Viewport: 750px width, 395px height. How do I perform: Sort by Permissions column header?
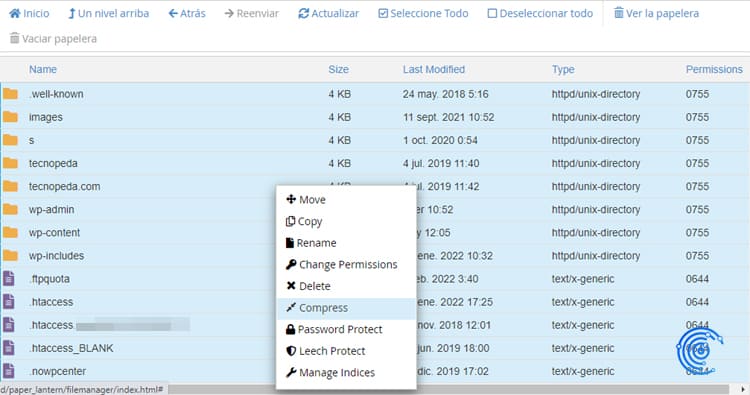714,69
